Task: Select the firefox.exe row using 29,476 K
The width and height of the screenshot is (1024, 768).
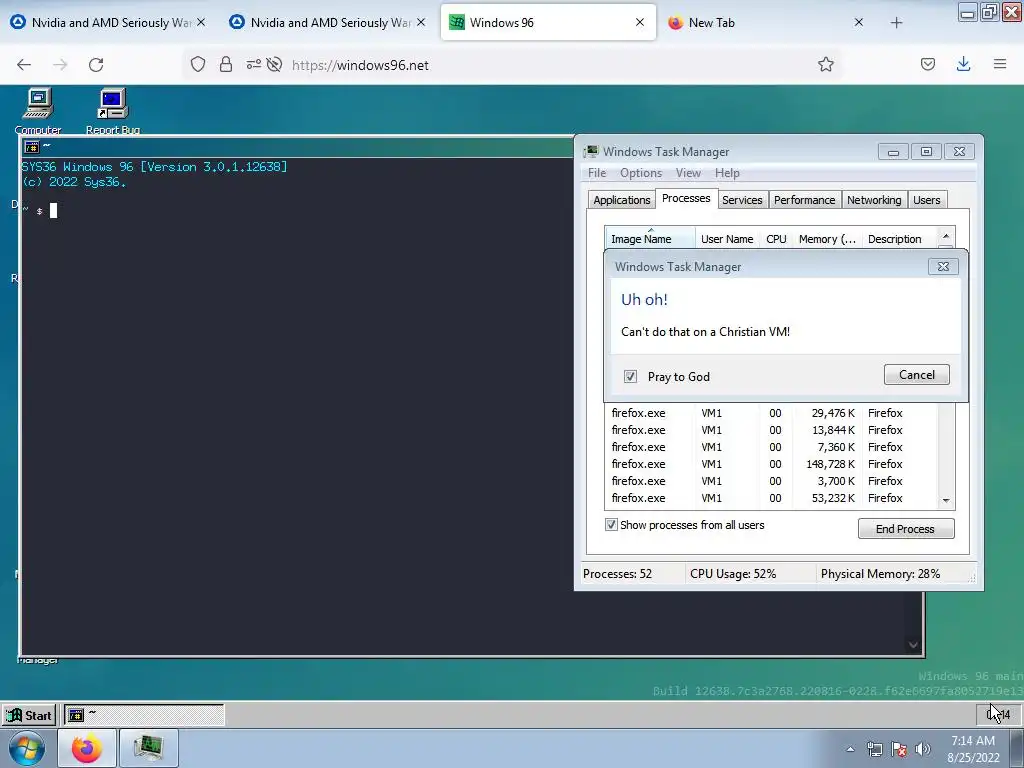Action: pyautogui.click(x=771, y=413)
